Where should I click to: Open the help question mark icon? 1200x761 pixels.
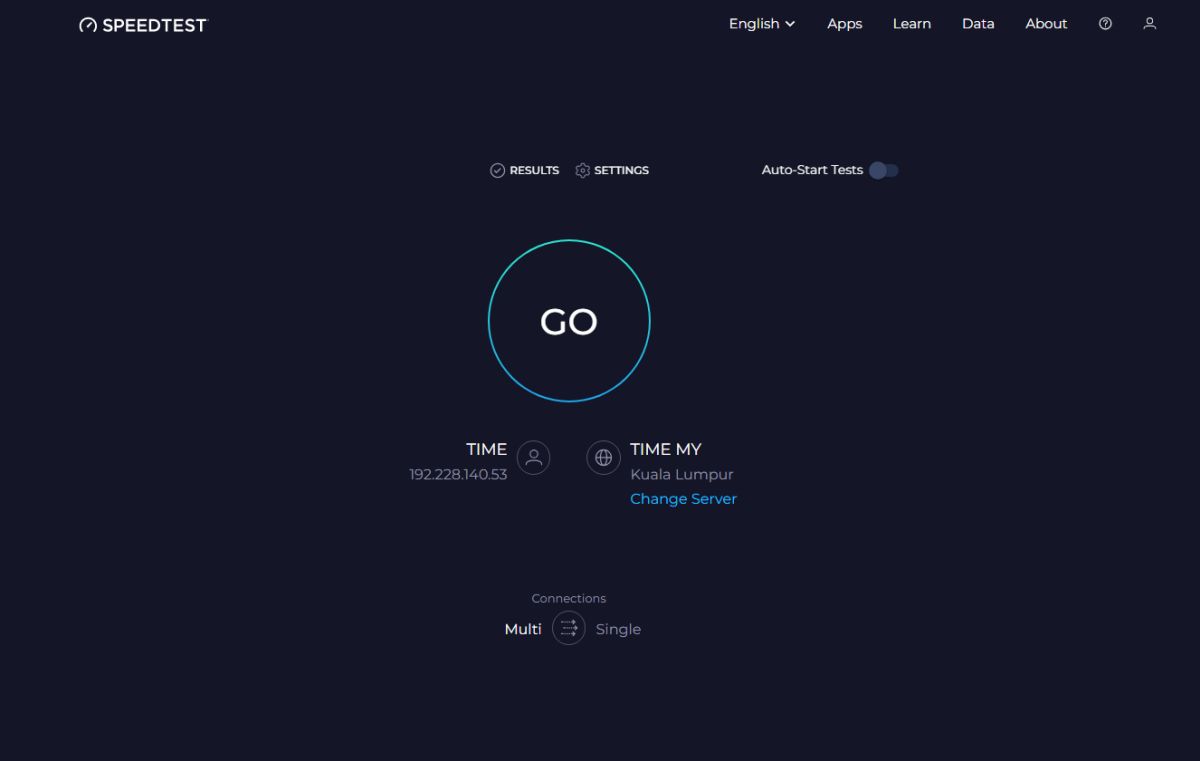[1104, 23]
